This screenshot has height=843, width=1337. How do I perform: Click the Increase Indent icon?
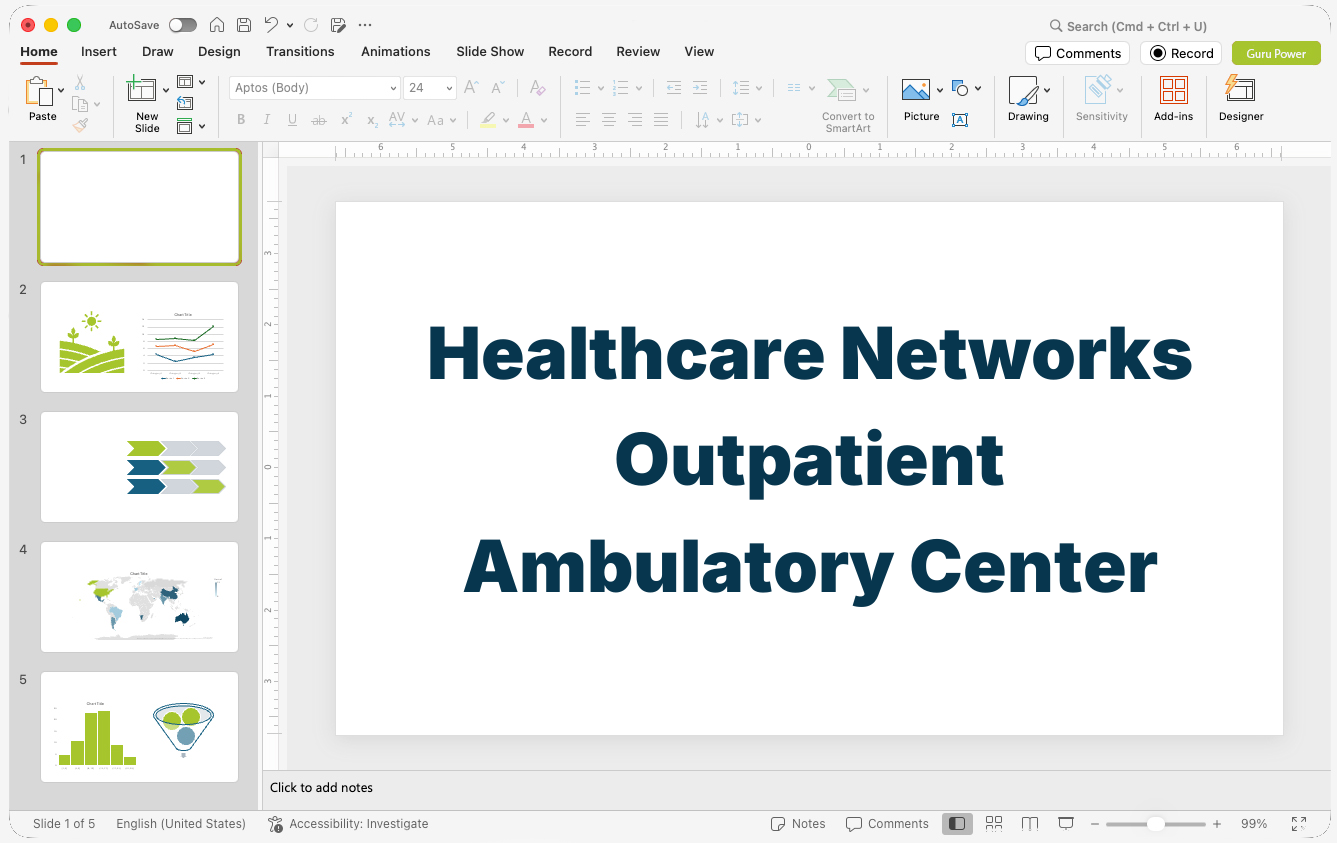(x=700, y=88)
